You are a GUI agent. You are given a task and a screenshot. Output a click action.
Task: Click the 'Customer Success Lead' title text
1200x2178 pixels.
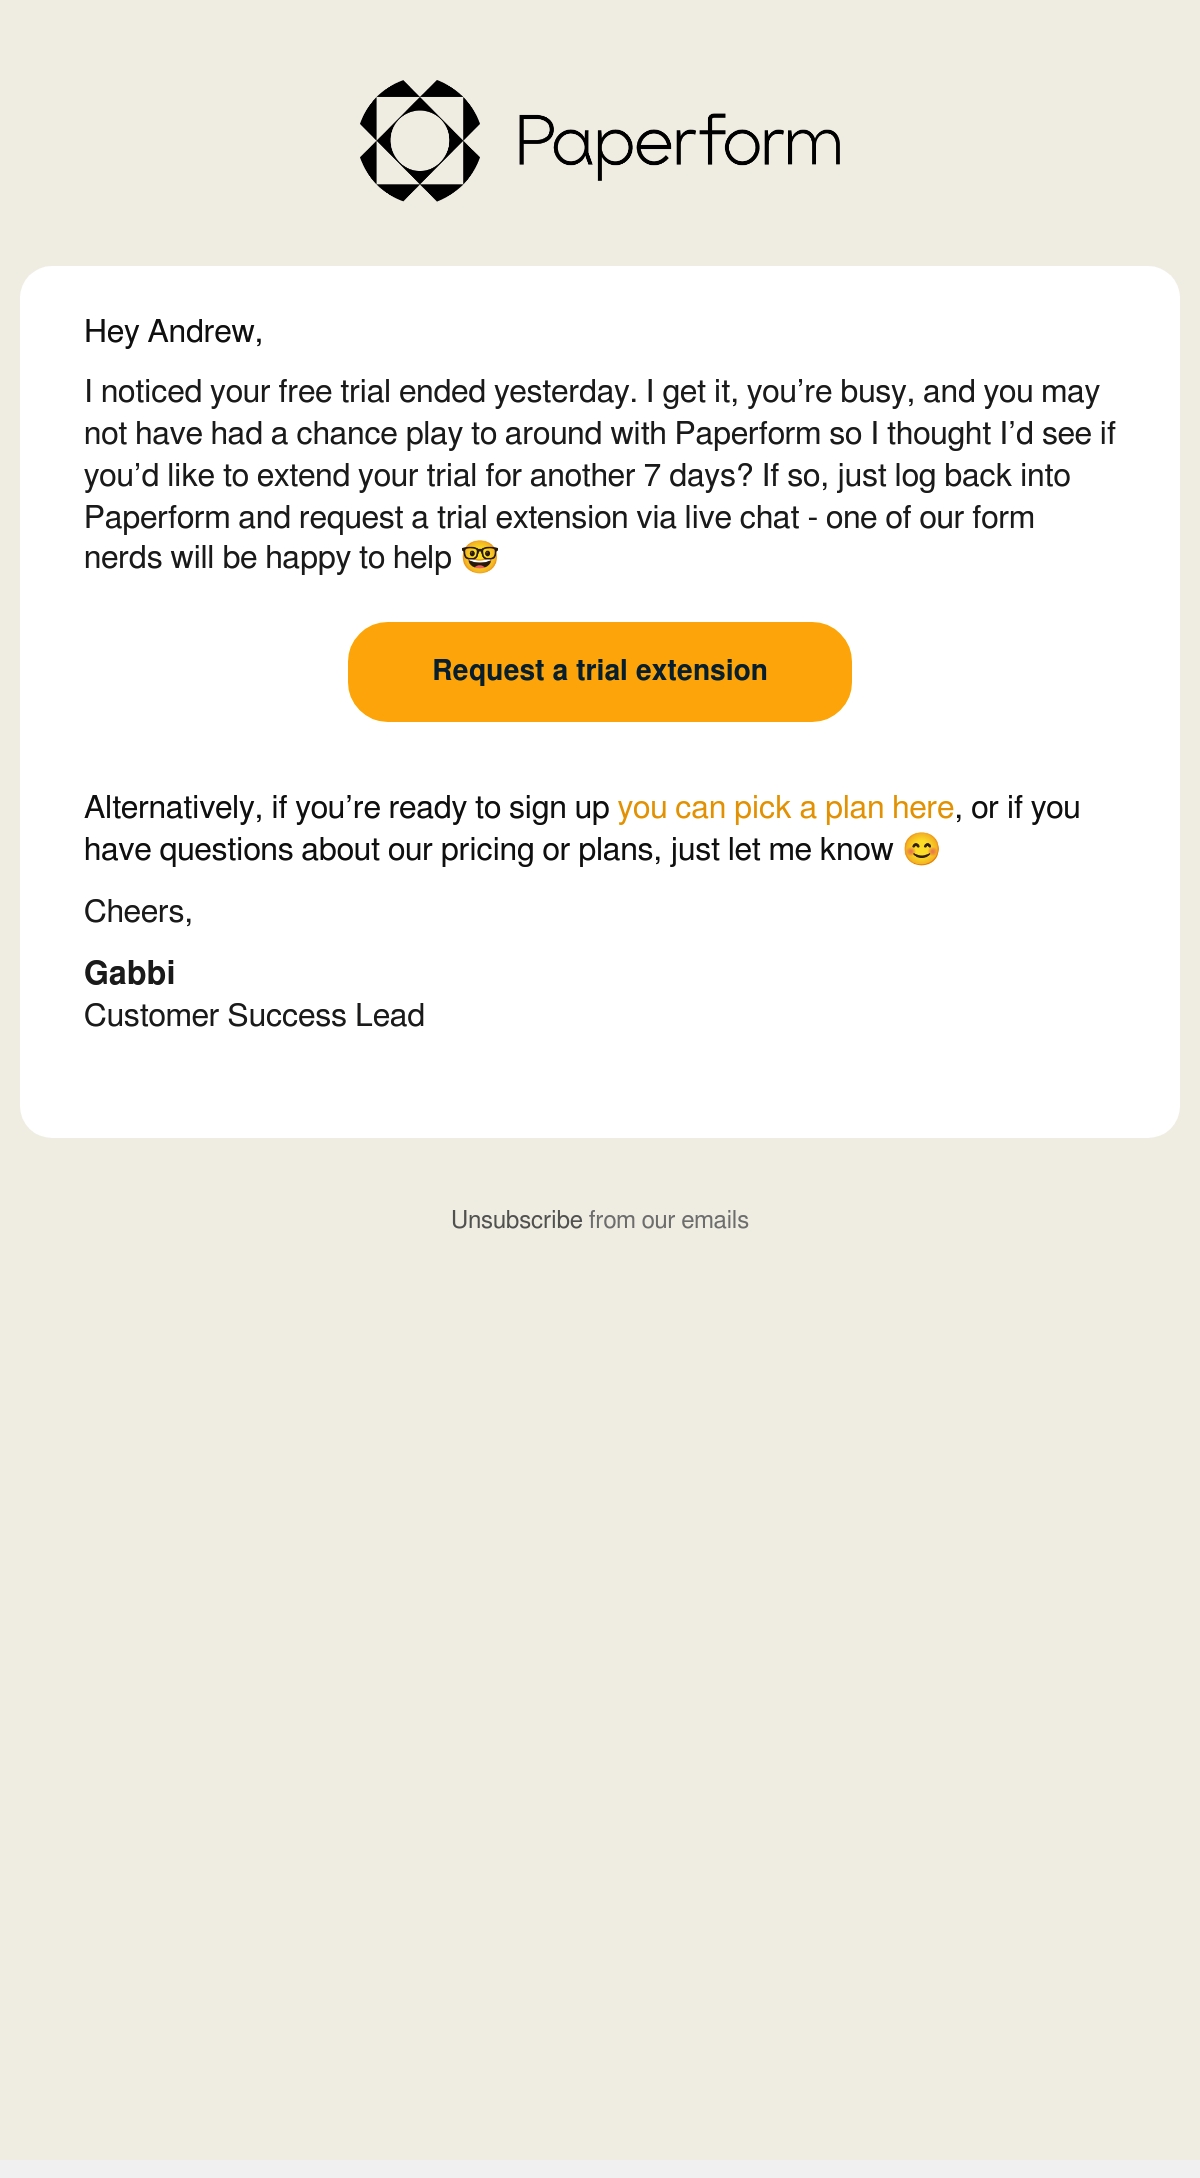[254, 1015]
